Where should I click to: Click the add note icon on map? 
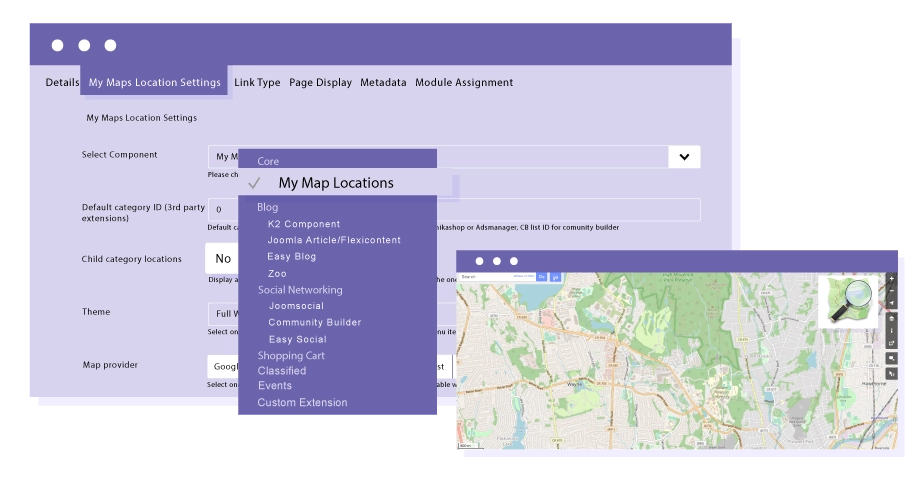pos(891,358)
